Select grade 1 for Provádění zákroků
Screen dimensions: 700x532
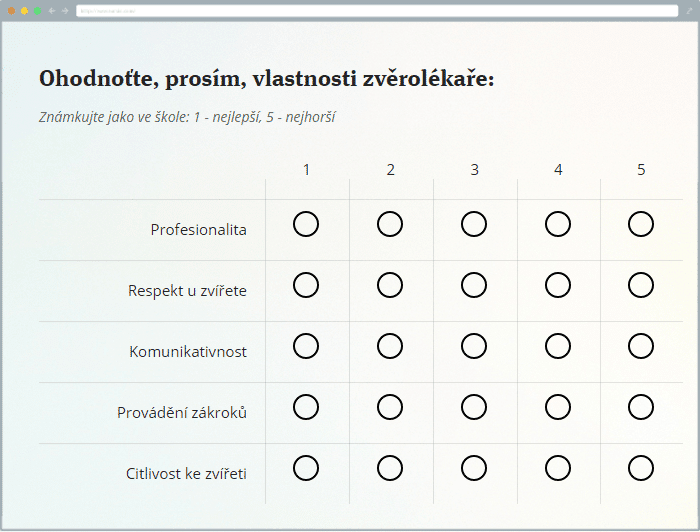tap(306, 407)
